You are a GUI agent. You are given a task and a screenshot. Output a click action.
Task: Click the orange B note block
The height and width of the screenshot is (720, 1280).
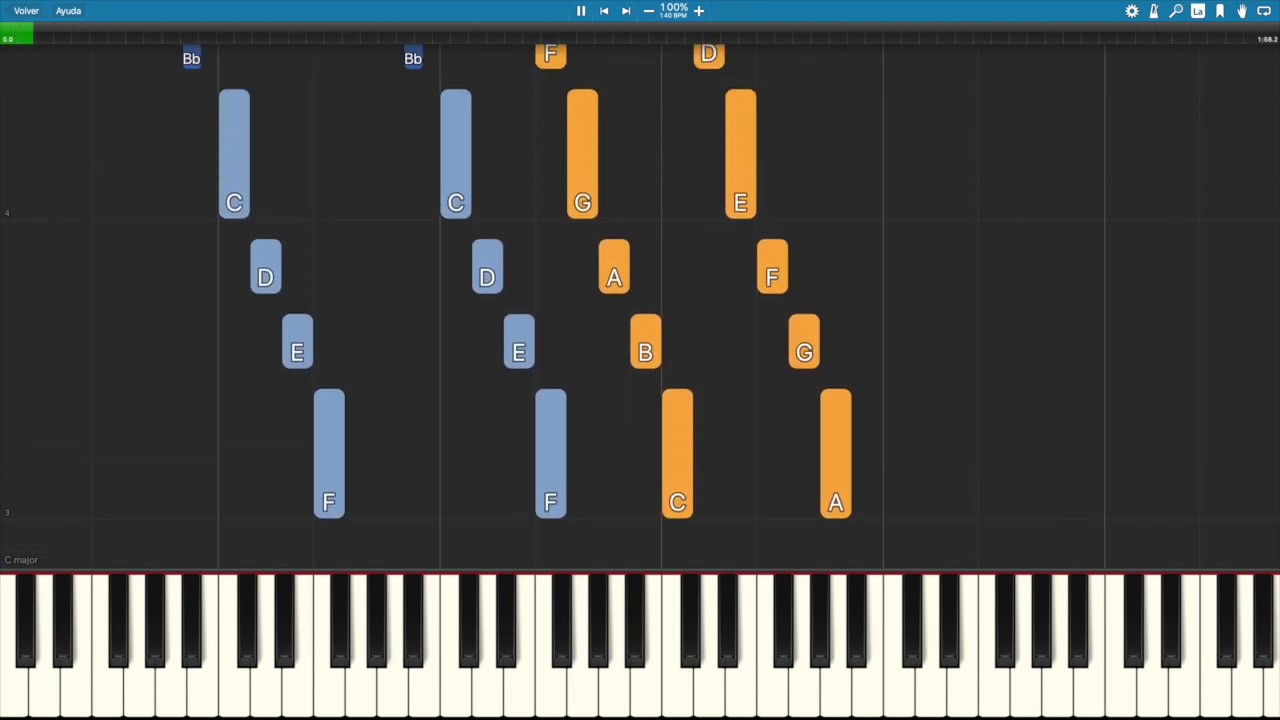(x=646, y=341)
